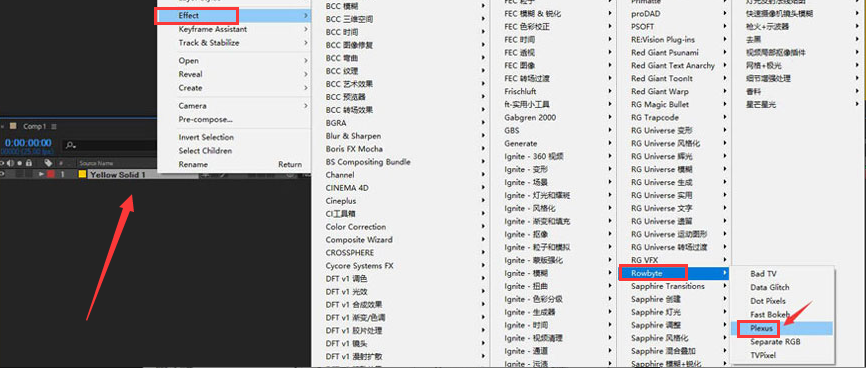This screenshot has height=368, width=866.
Task: Click the Comp 1 panel menu icon
Action: 54,127
